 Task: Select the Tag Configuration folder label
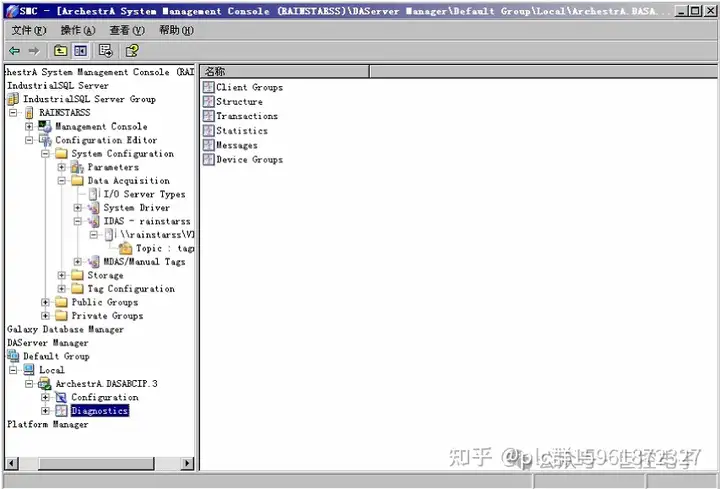click(131, 288)
